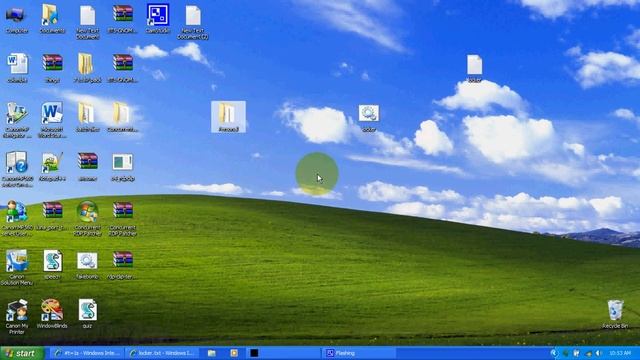Select the Documents folder shortcut
This screenshot has height=360, width=640.
(52, 19)
